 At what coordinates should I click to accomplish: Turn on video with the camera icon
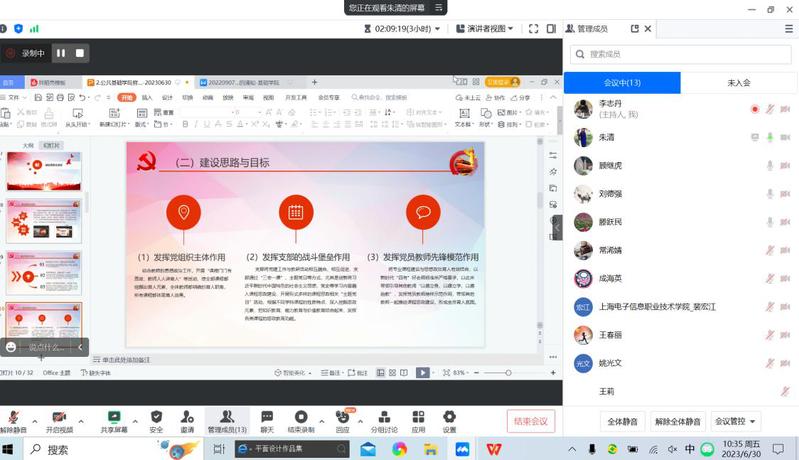[59, 416]
